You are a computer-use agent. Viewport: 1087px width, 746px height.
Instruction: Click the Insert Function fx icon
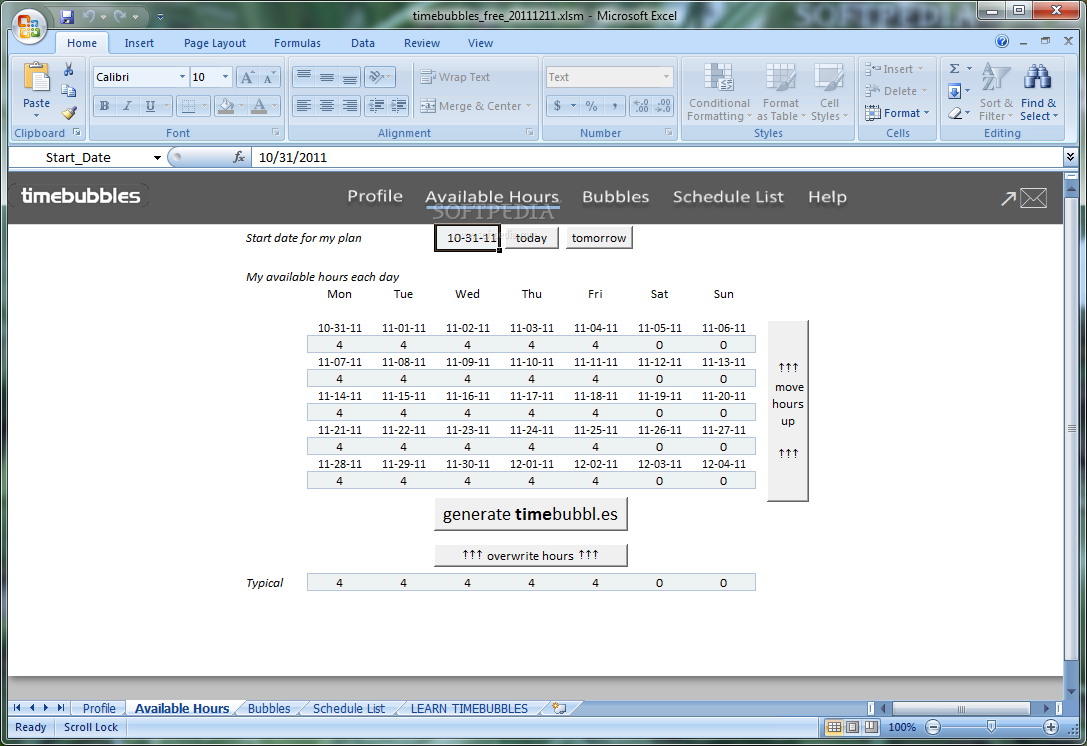pos(239,157)
